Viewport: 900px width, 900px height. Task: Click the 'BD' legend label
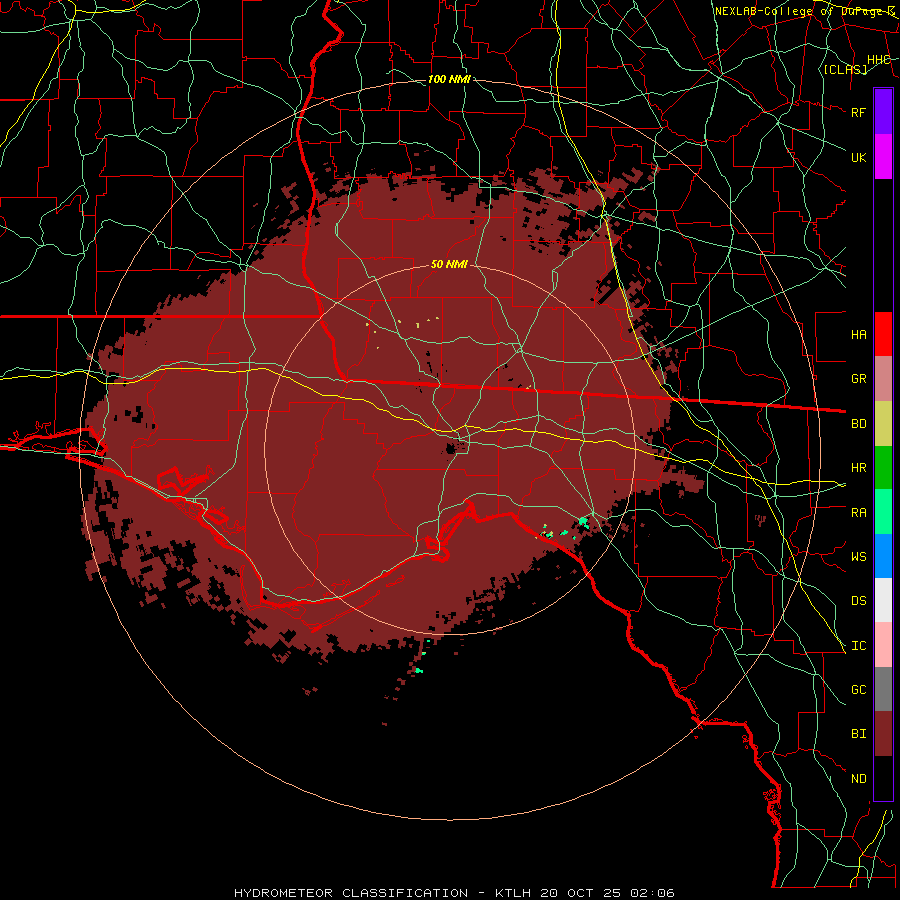tap(859, 424)
